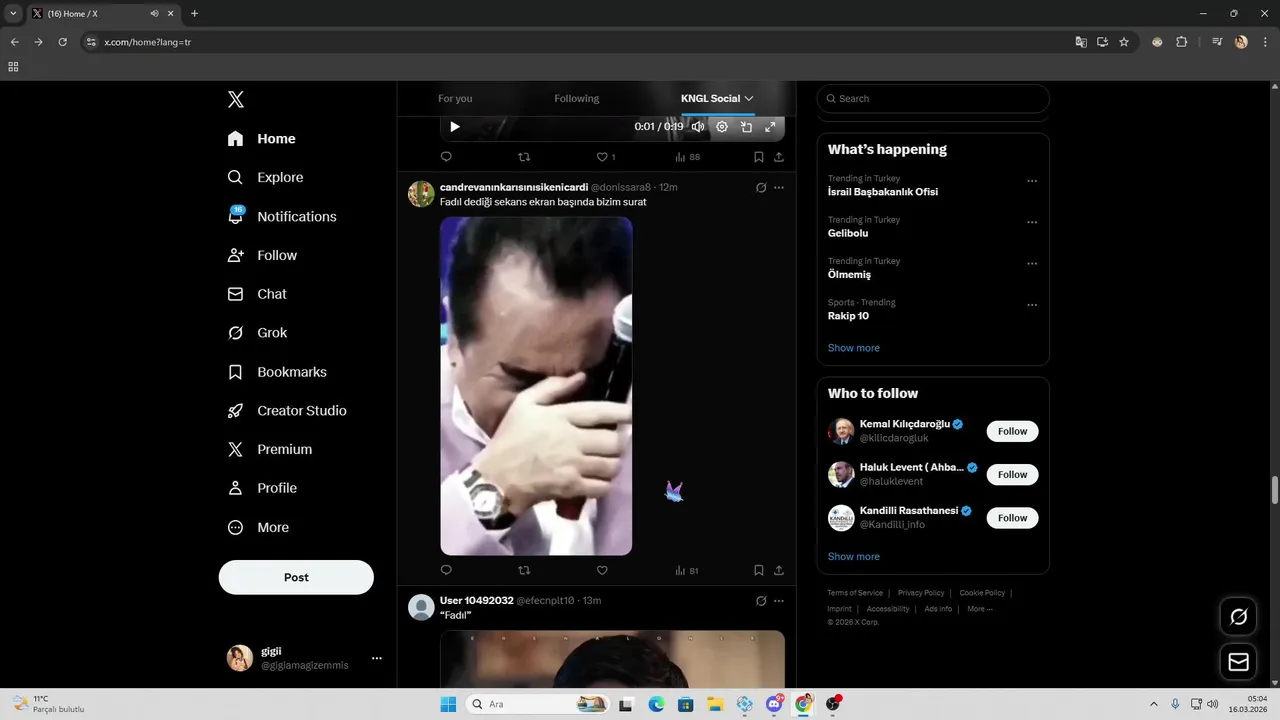Reload the page in Chrome
Viewport: 1280px width, 720px height.
tap(62, 42)
